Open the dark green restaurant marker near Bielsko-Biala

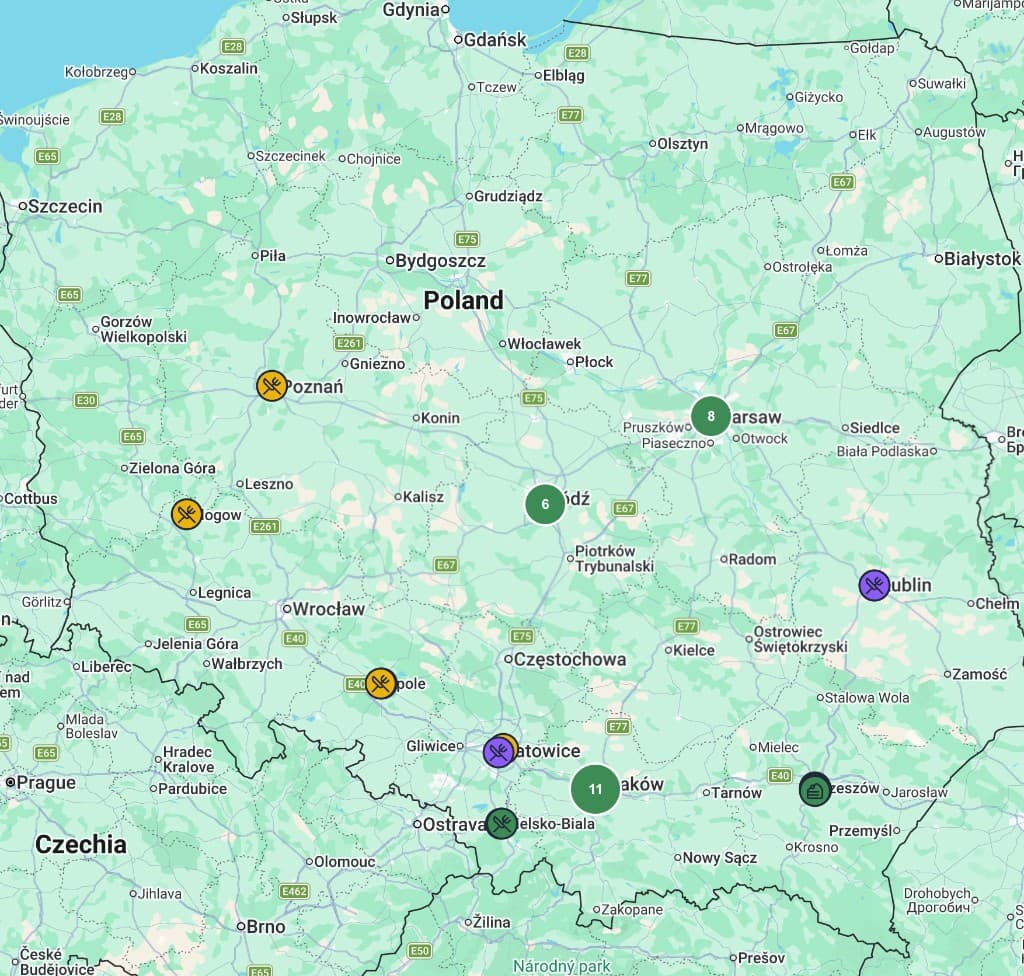point(502,823)
